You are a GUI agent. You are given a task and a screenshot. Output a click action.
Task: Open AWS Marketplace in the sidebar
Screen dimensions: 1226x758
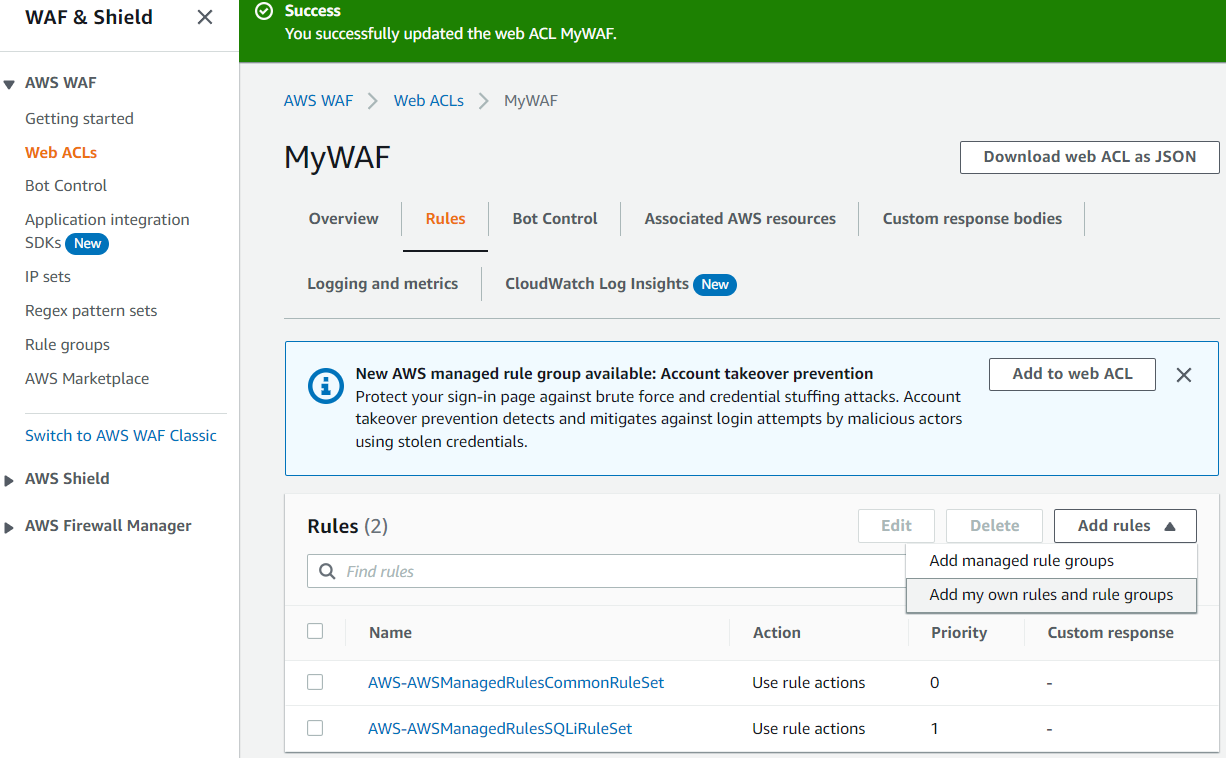[x=87, y=379]
